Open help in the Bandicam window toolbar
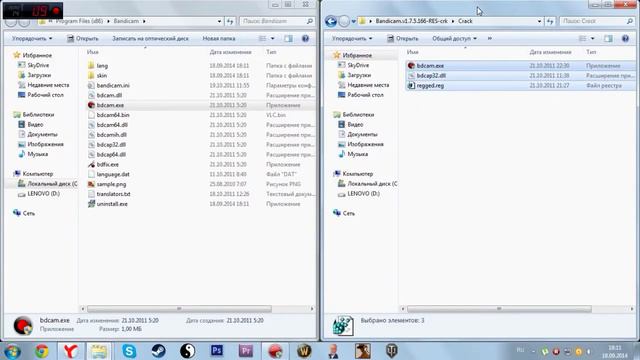This screenshot has height=360, width=640. click(305, 38)
